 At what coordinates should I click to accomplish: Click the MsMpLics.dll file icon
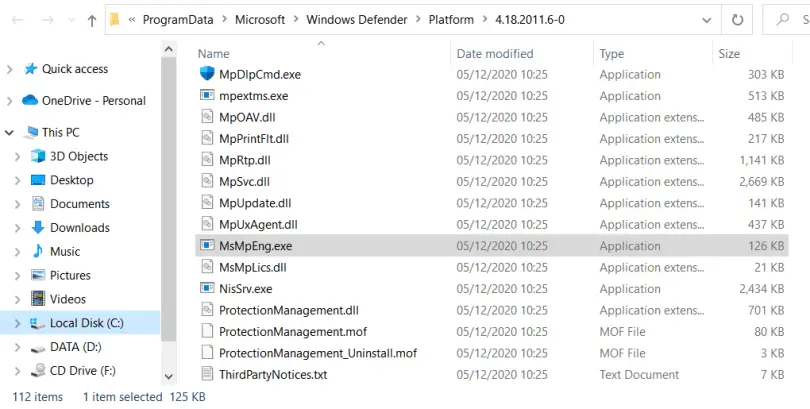pos(207,267)
